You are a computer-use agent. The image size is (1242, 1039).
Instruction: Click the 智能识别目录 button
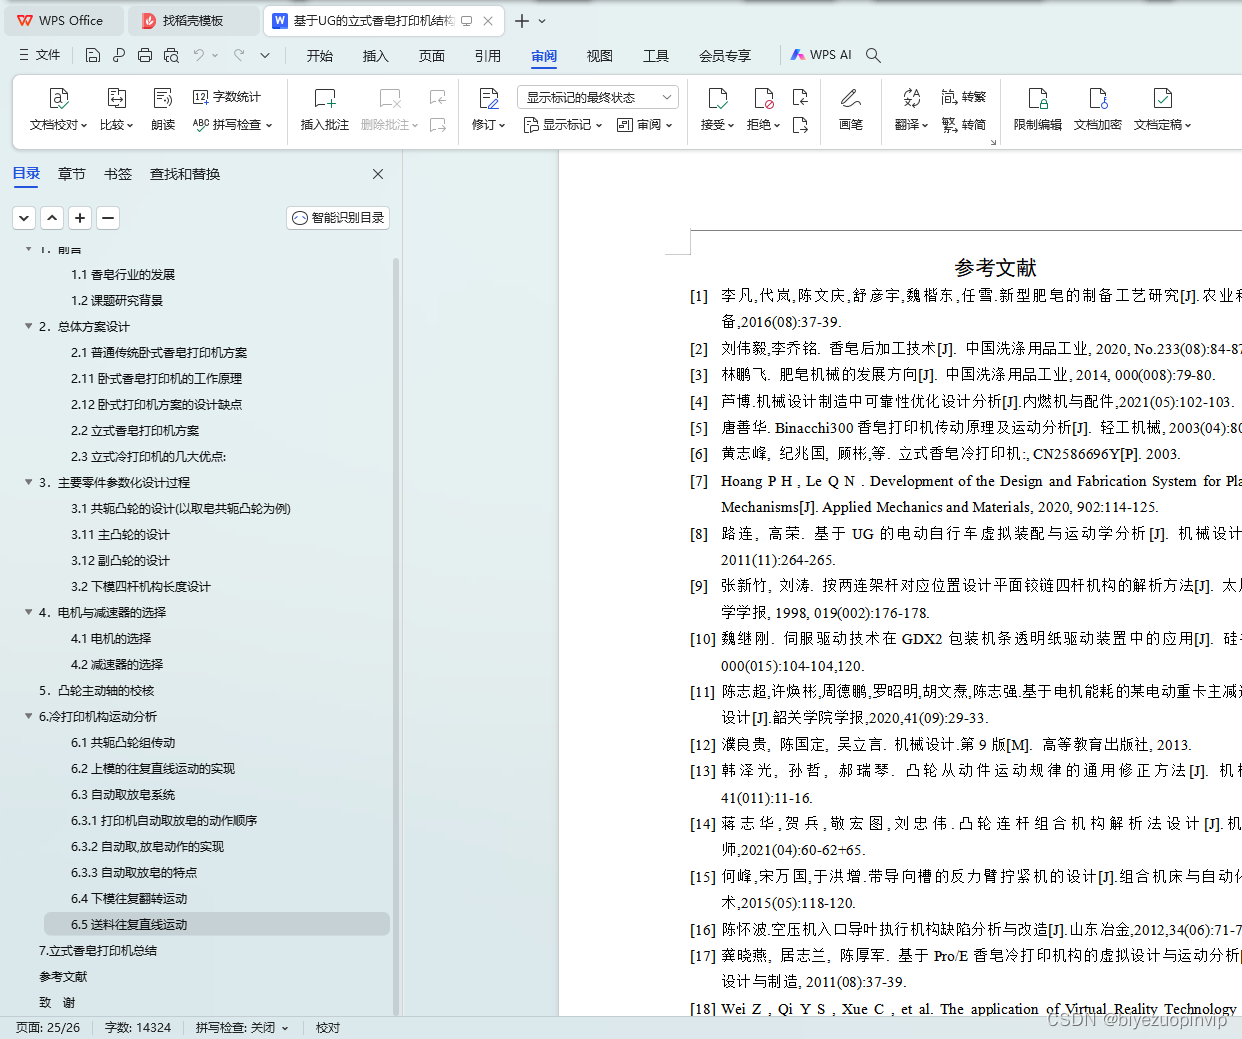click(338, 217)
